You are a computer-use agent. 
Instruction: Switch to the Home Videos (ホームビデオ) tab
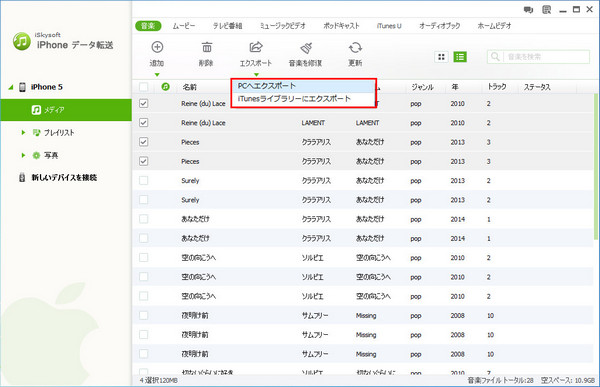[494, 26]
